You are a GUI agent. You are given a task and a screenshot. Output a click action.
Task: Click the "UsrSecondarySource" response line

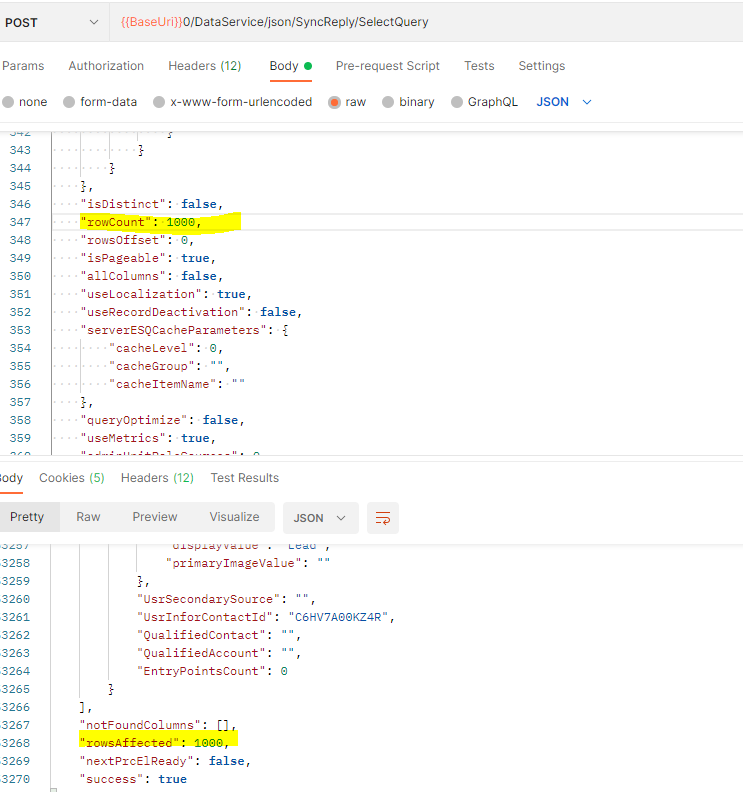click(x=226, y=600)
